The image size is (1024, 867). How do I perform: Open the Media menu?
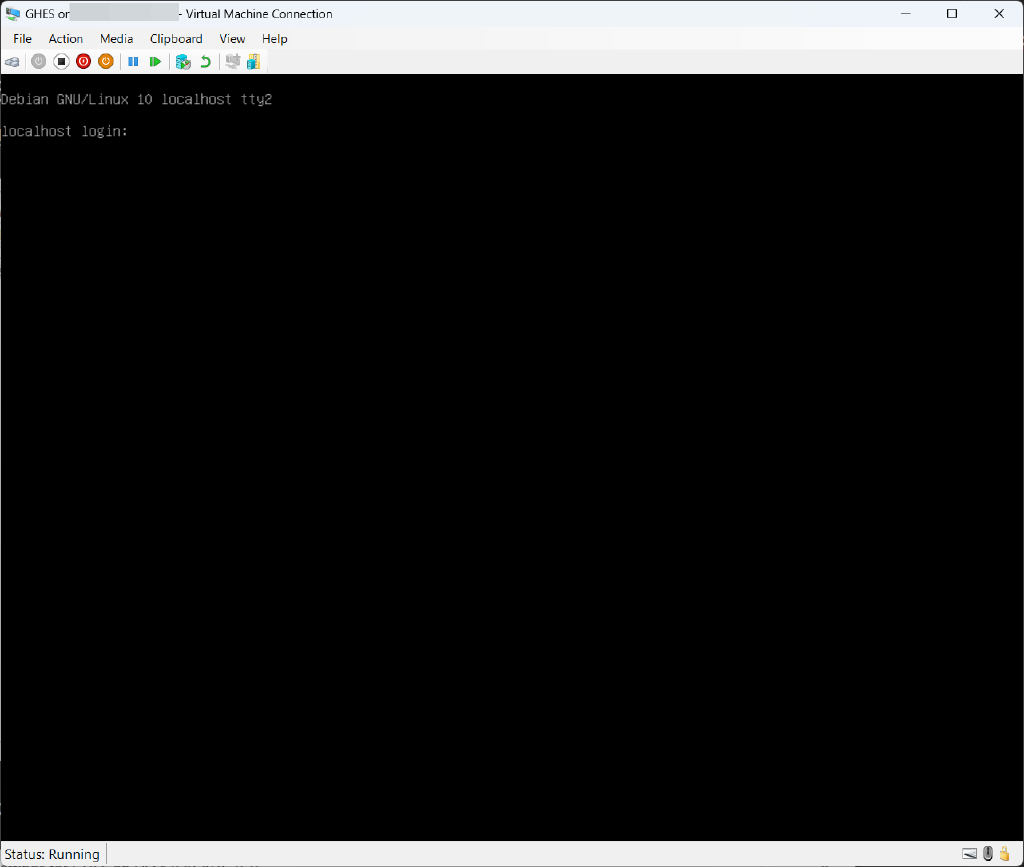tap(116, 38)
